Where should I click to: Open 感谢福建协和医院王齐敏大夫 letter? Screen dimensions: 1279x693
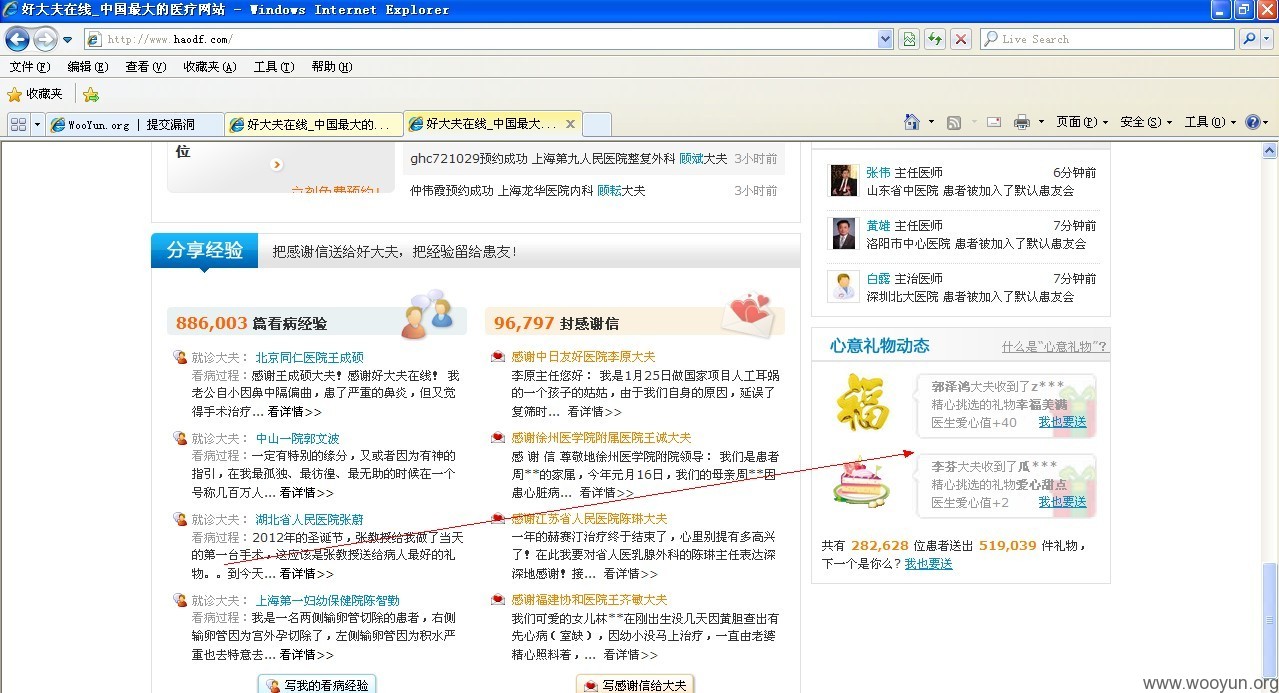(x=589, y=599)
